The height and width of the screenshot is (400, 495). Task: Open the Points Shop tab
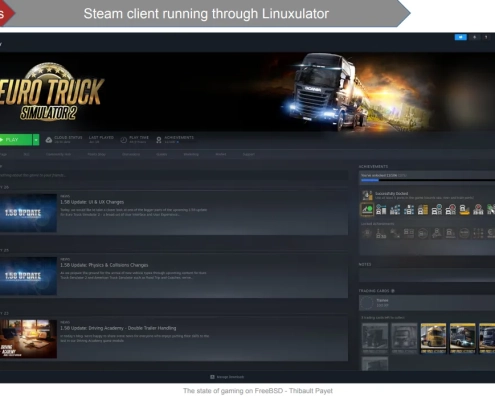tap(97, 154)
